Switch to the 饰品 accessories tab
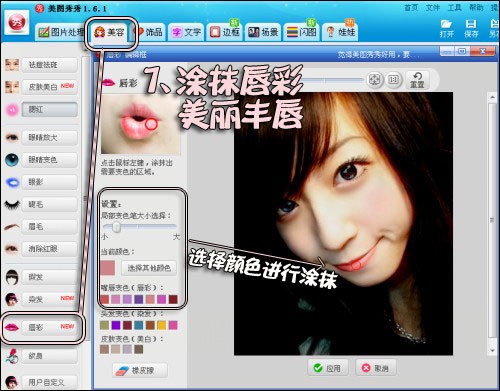This screenshot has width=500, height=391. [149, 32]
